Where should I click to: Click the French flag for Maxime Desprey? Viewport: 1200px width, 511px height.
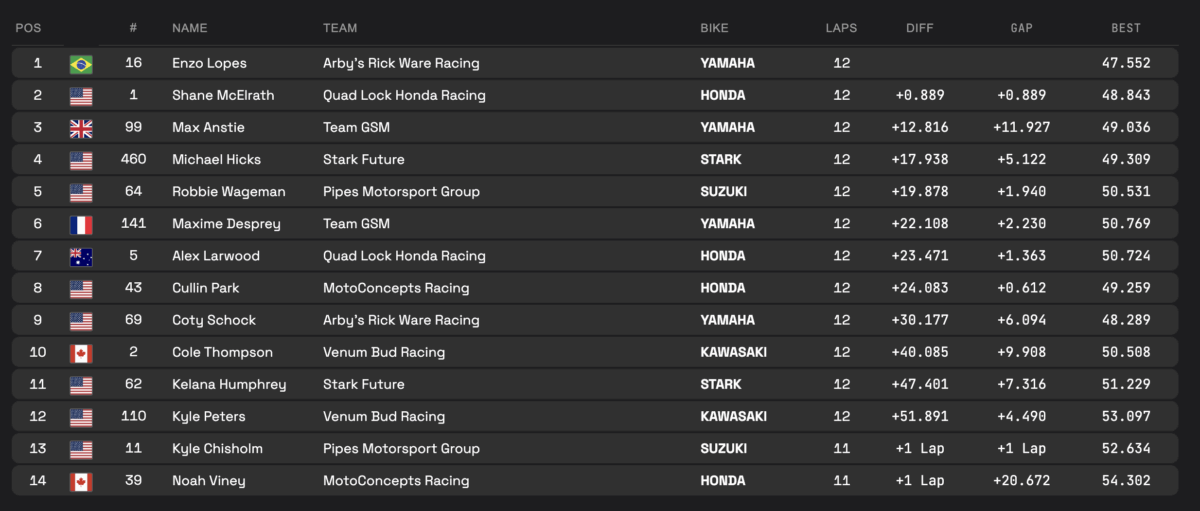81,224
